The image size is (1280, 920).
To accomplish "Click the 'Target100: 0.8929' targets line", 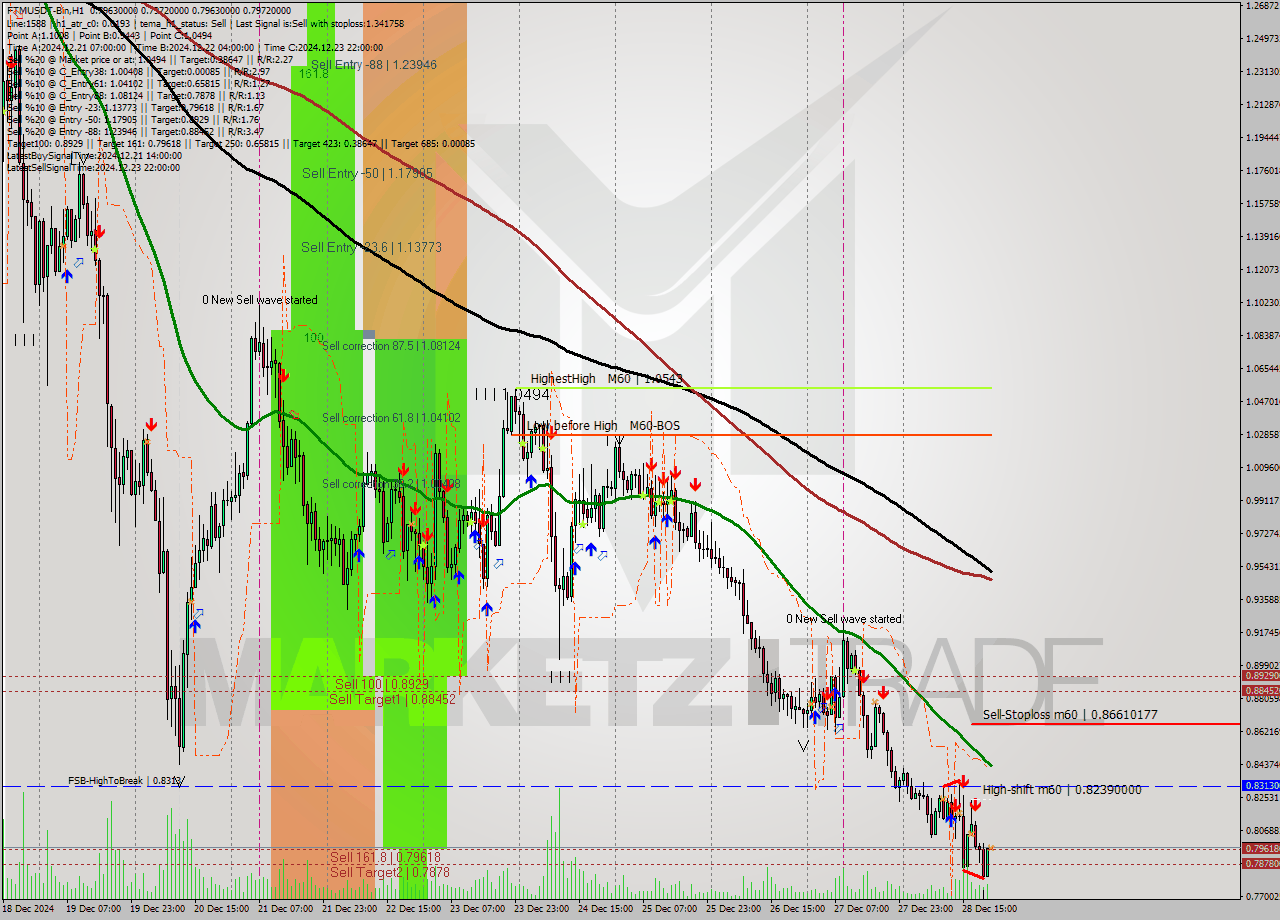I will (240, 143).
